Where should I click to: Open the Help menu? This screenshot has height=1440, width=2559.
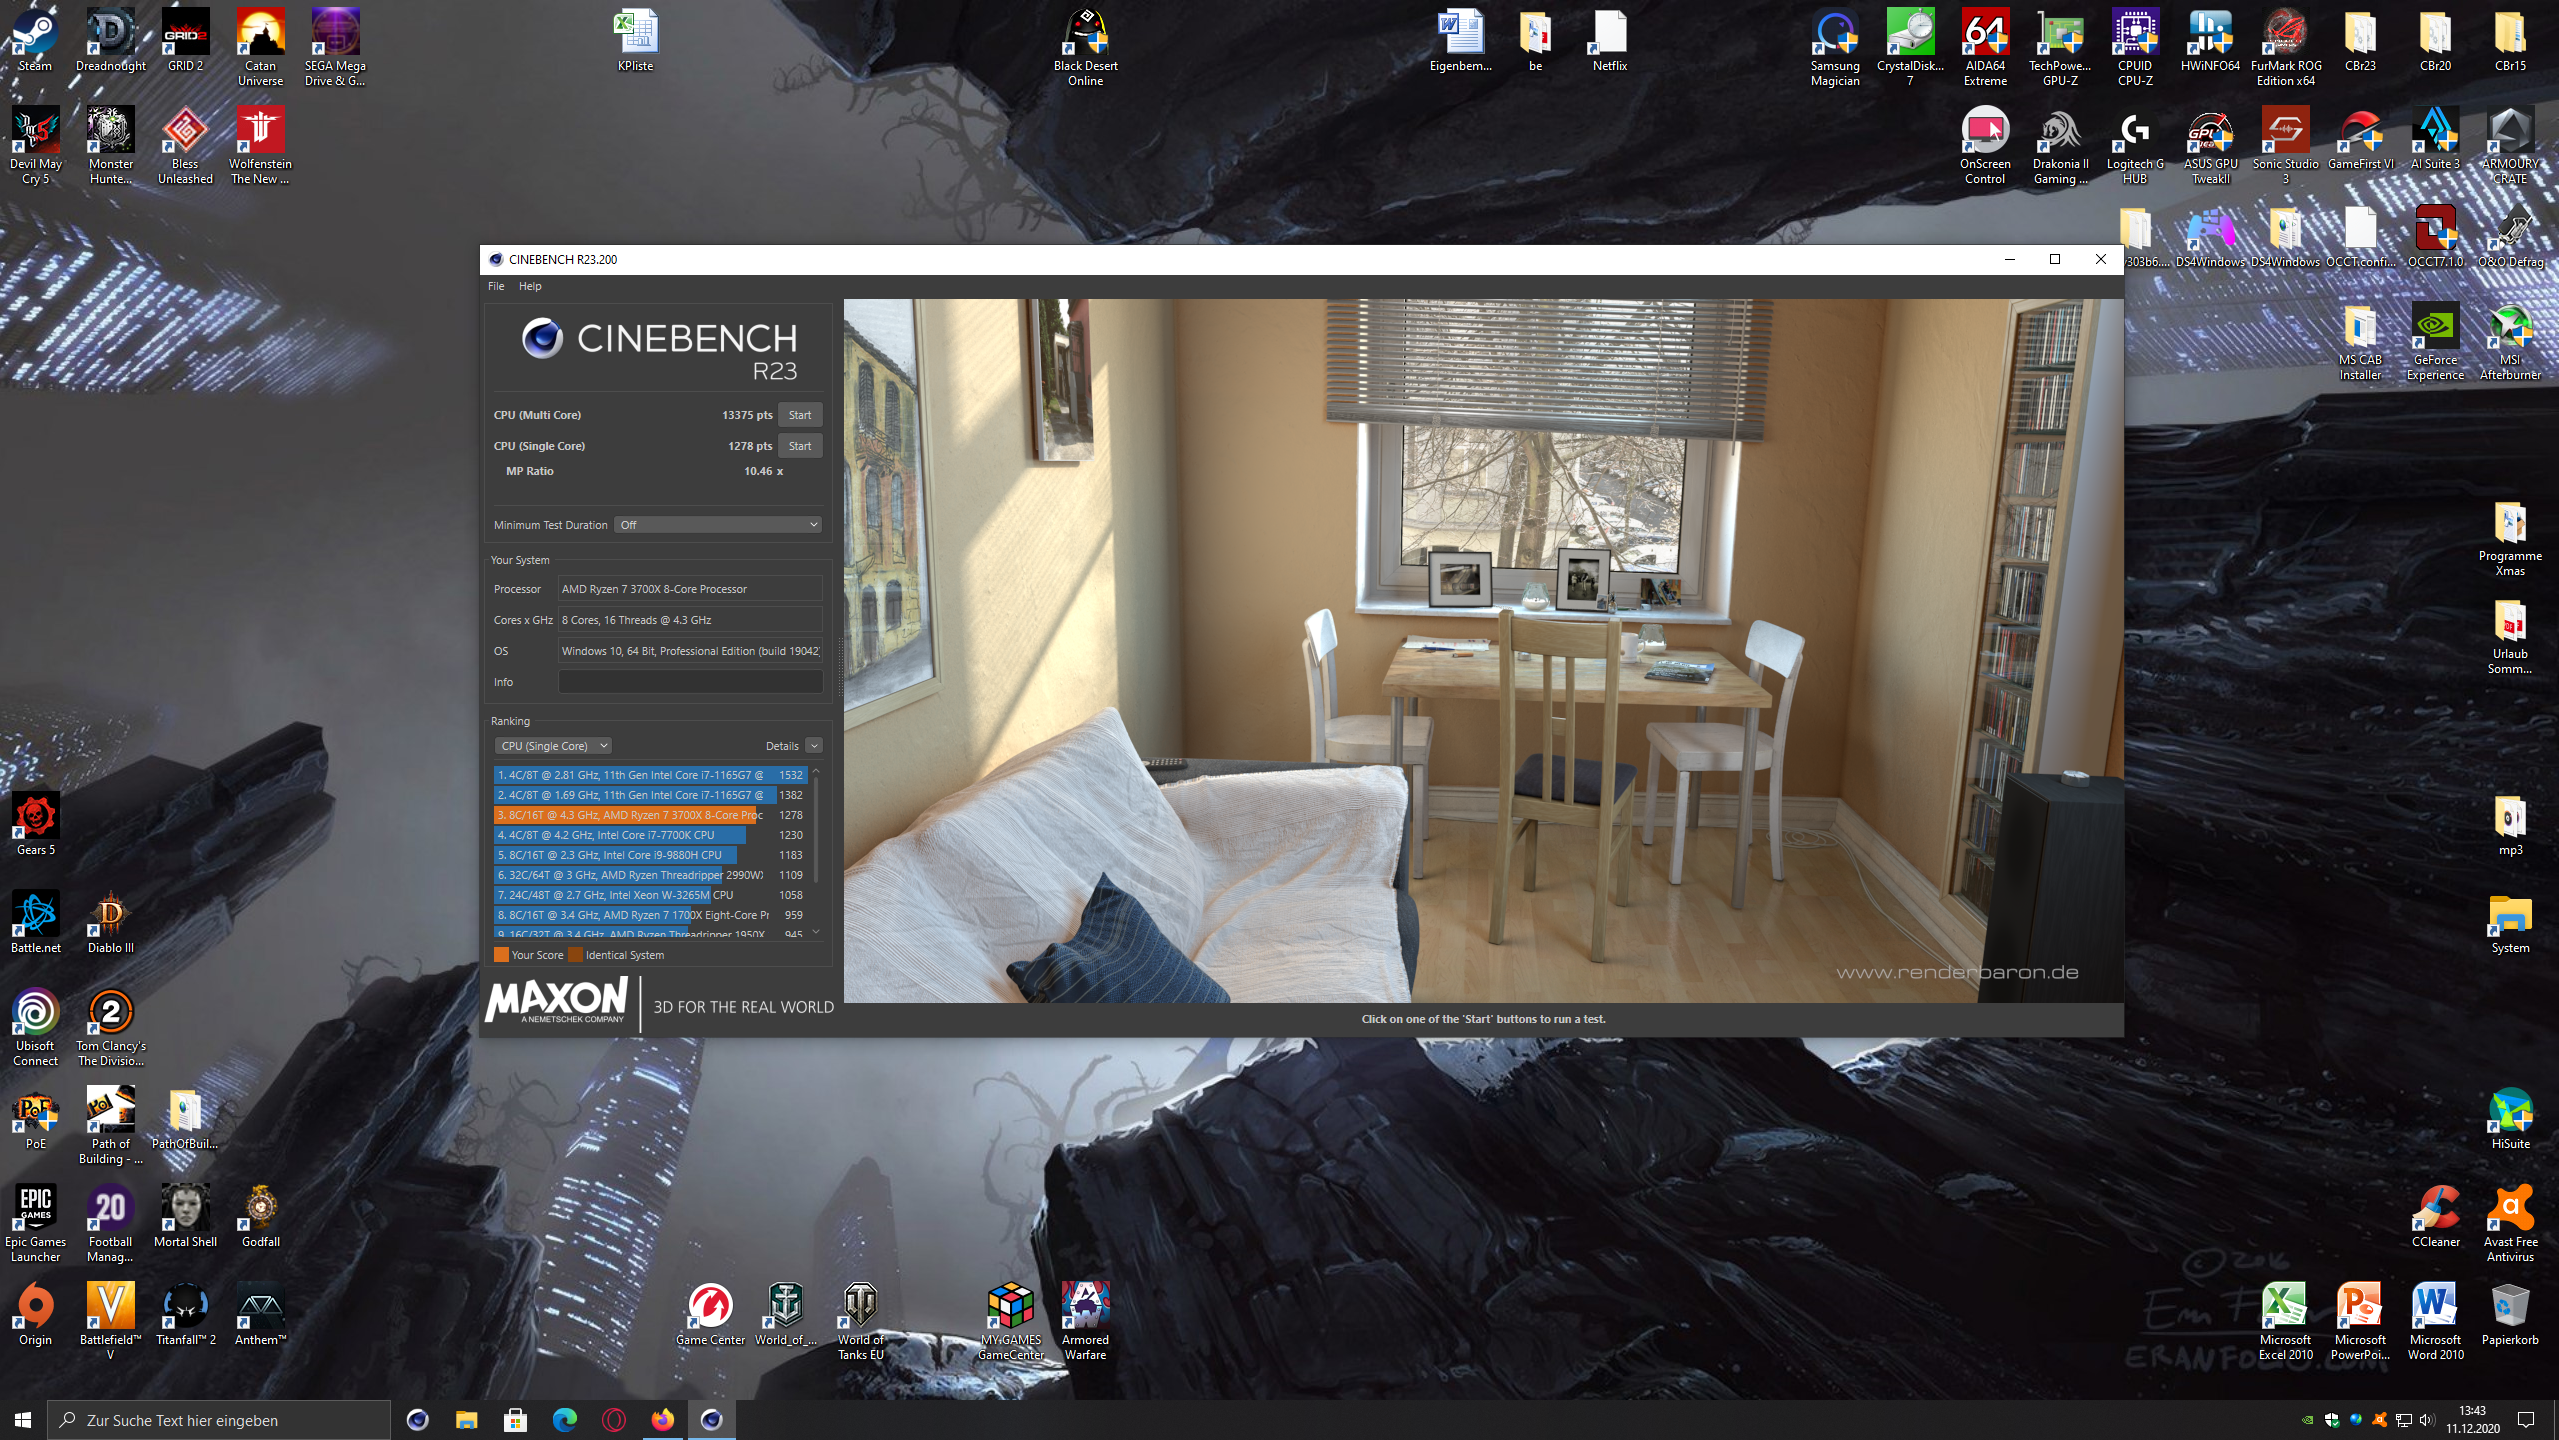tap(530, 286)
